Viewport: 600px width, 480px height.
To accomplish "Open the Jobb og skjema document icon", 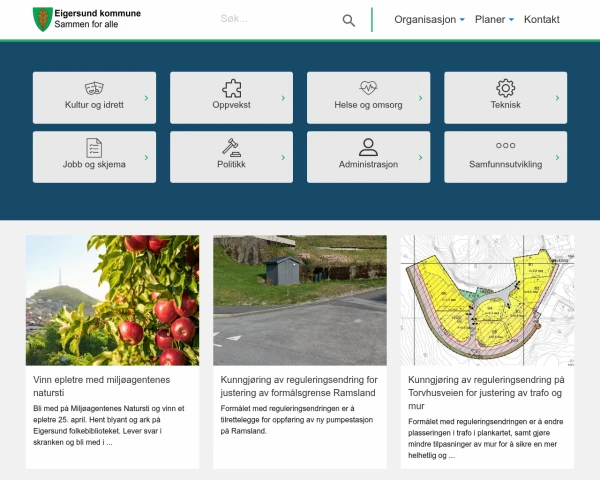I will tap(94, 147).
